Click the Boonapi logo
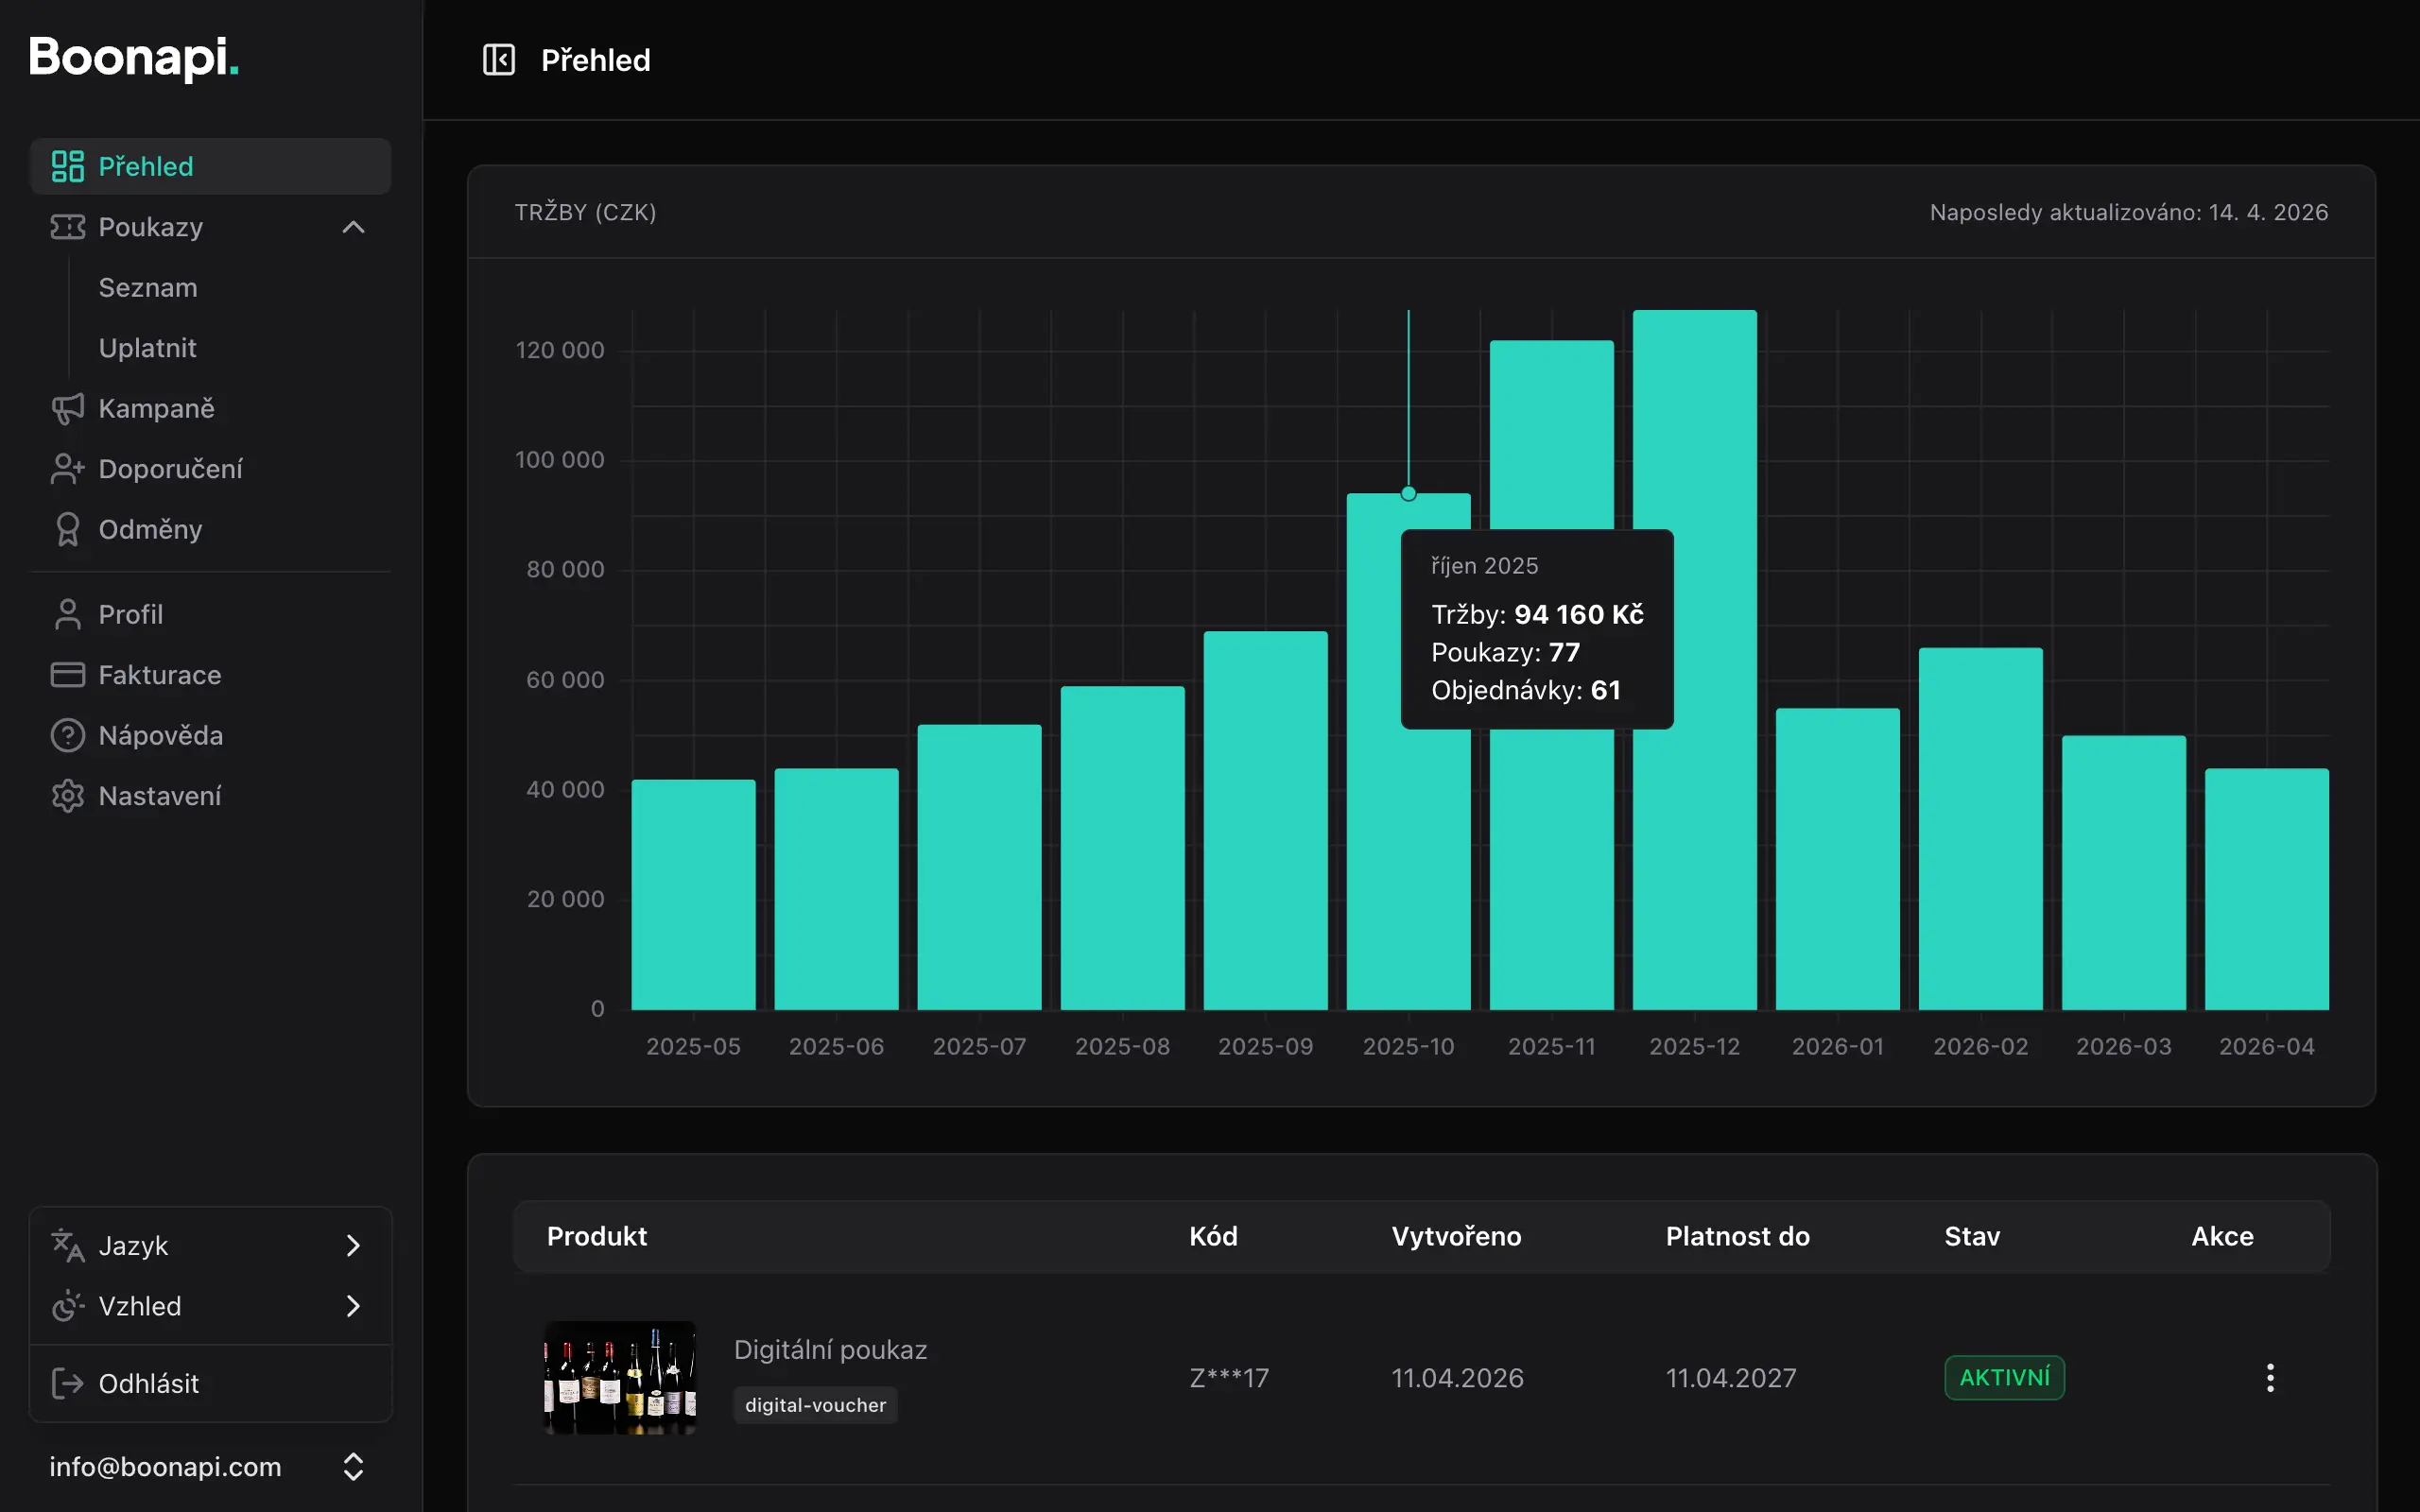This screenshot has height=1512, width=2420. click(134, 57)
